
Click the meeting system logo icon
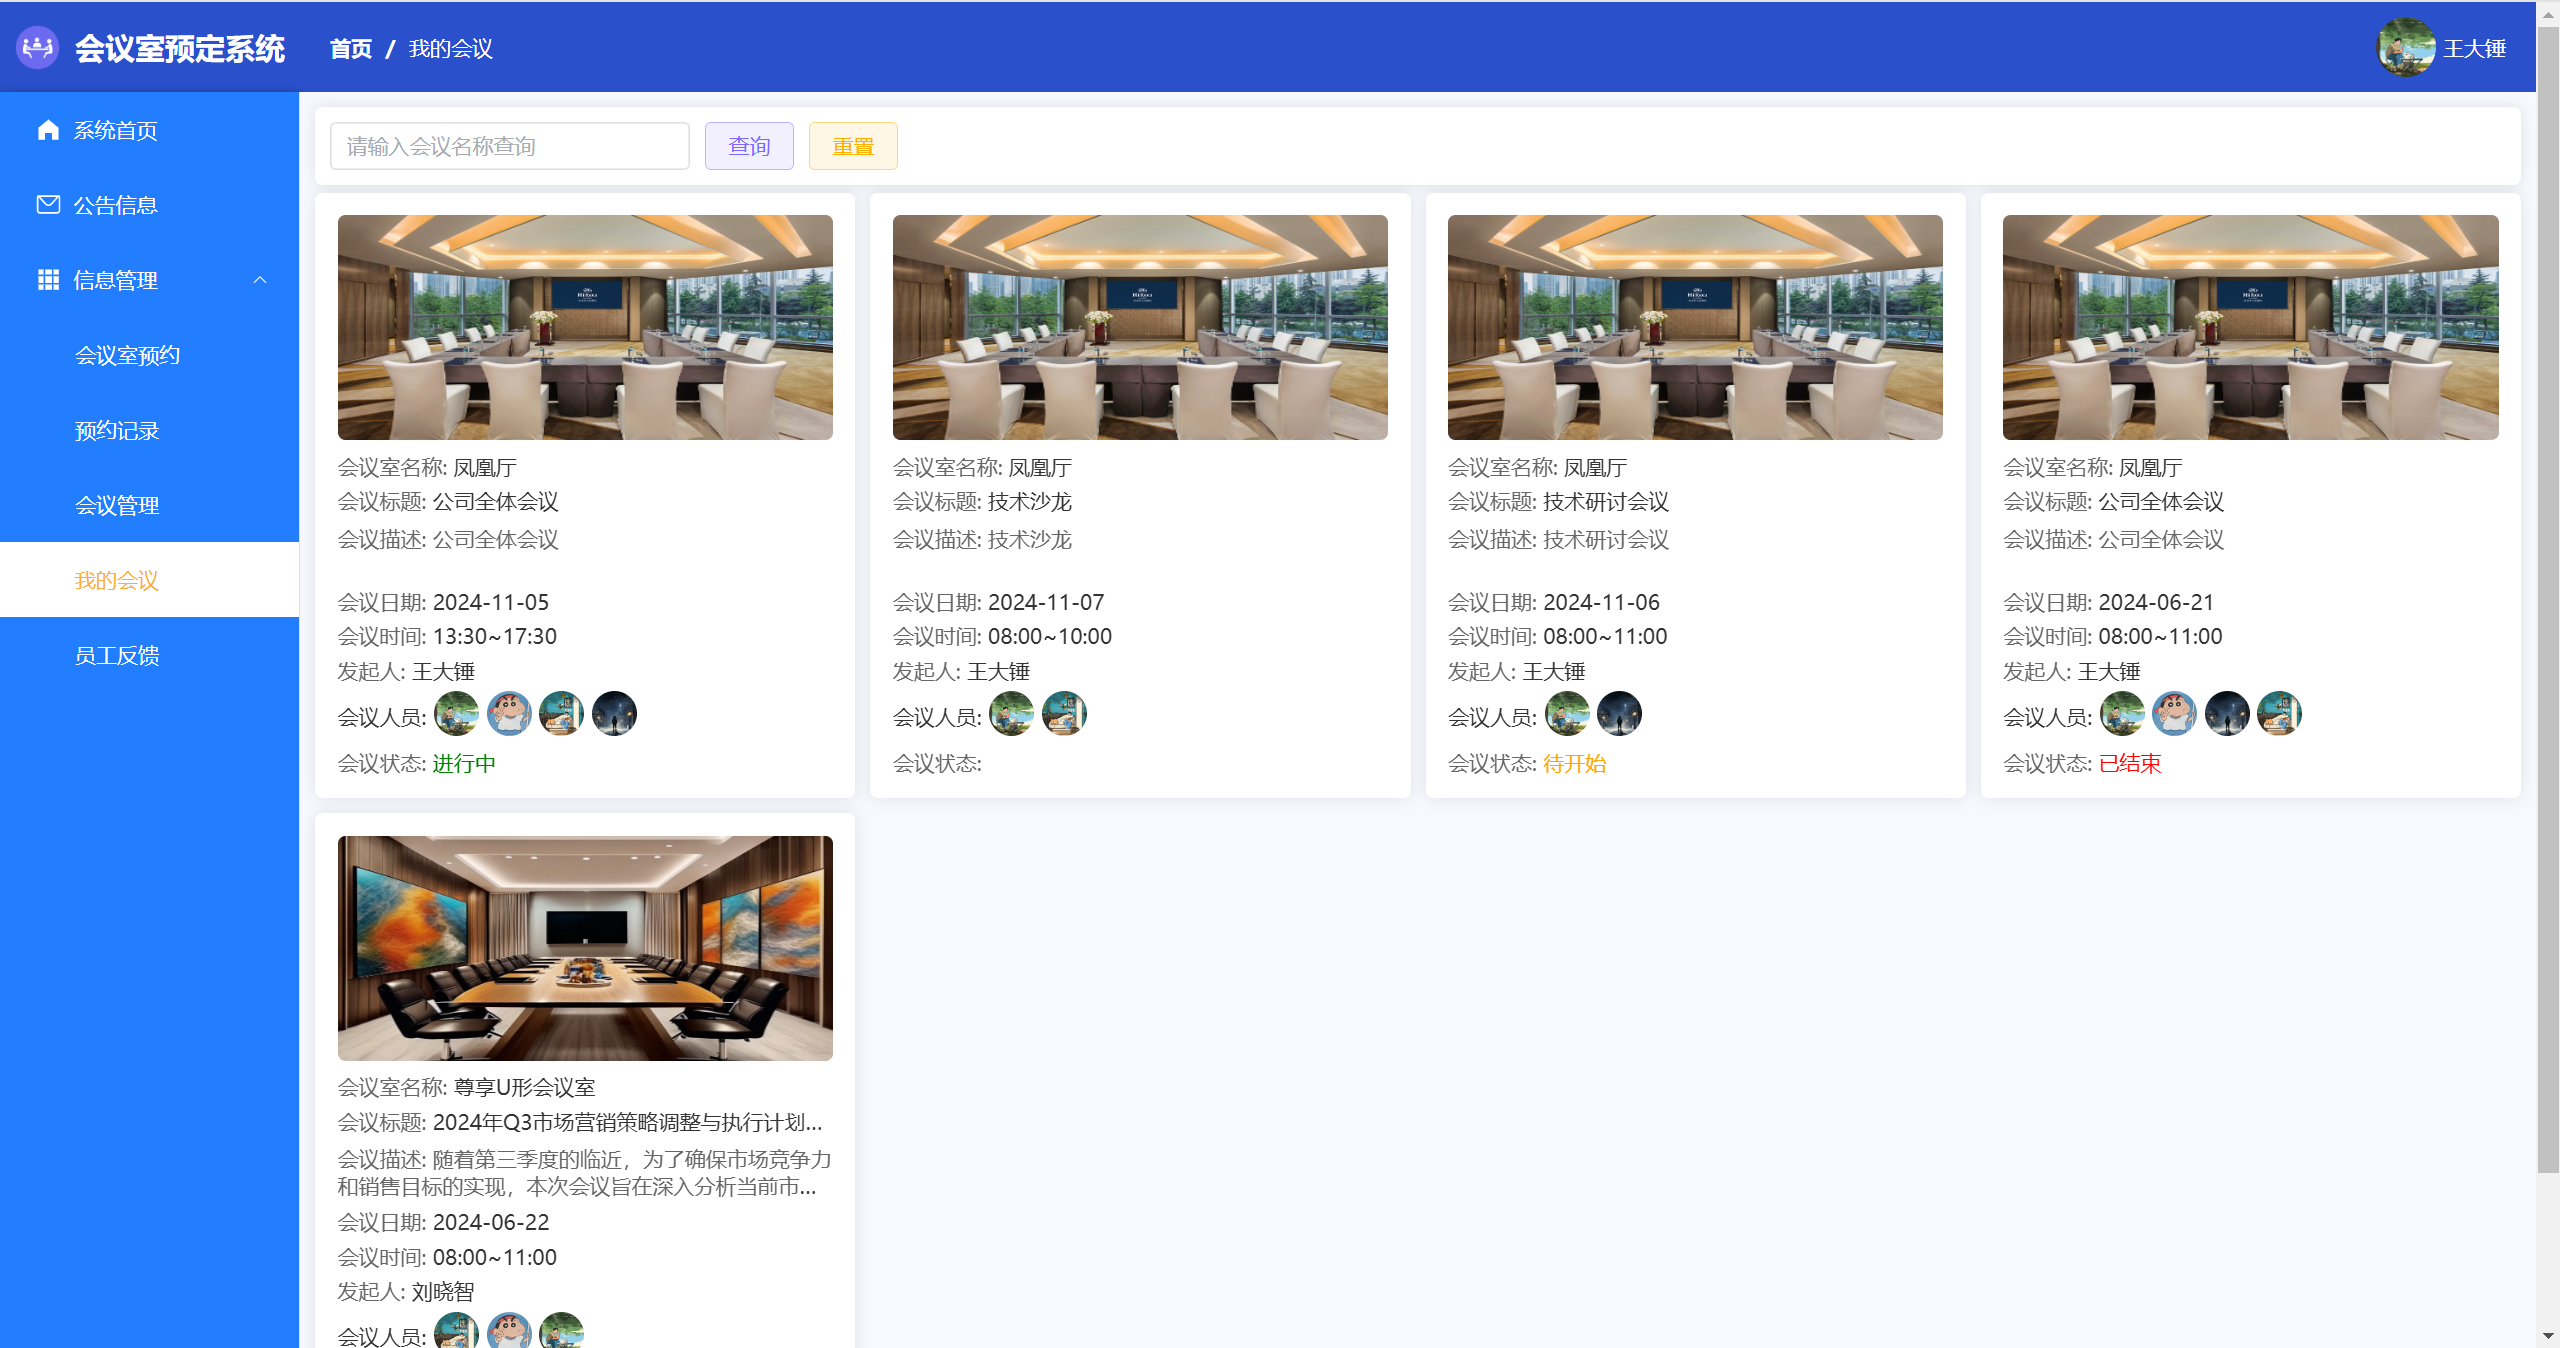38,48
